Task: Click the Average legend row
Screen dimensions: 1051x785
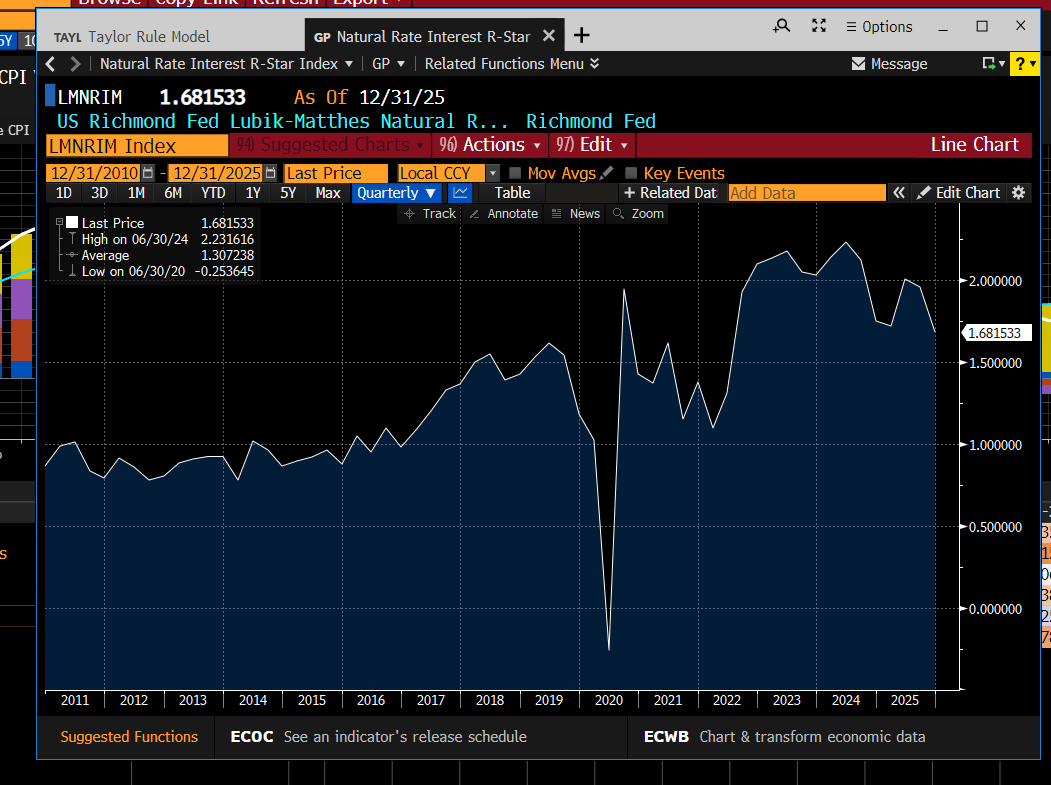Action: (161, 255)
